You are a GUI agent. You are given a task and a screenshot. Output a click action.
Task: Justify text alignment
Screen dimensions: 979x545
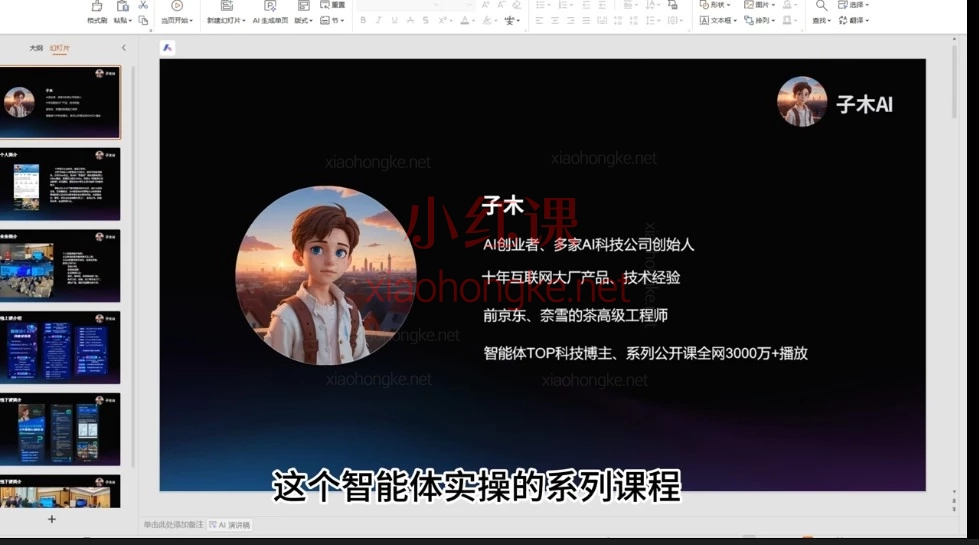586,21
